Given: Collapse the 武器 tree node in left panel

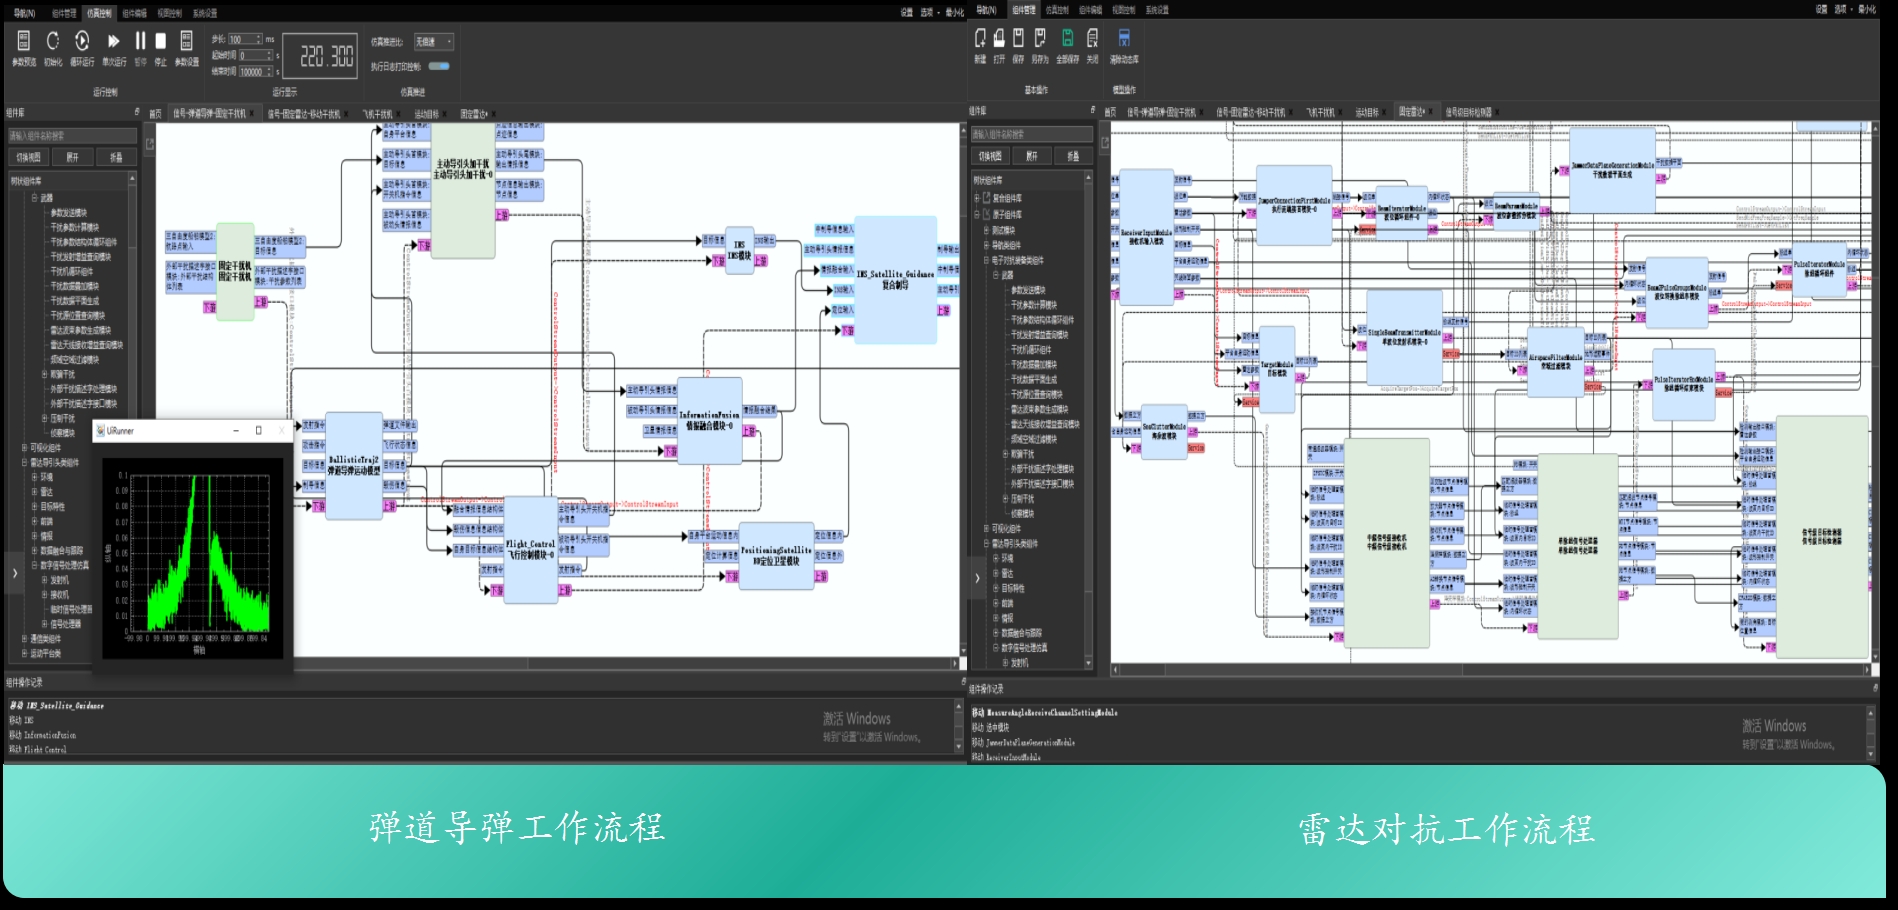Looking at the screenshot, I should click(x=35, y=198).
